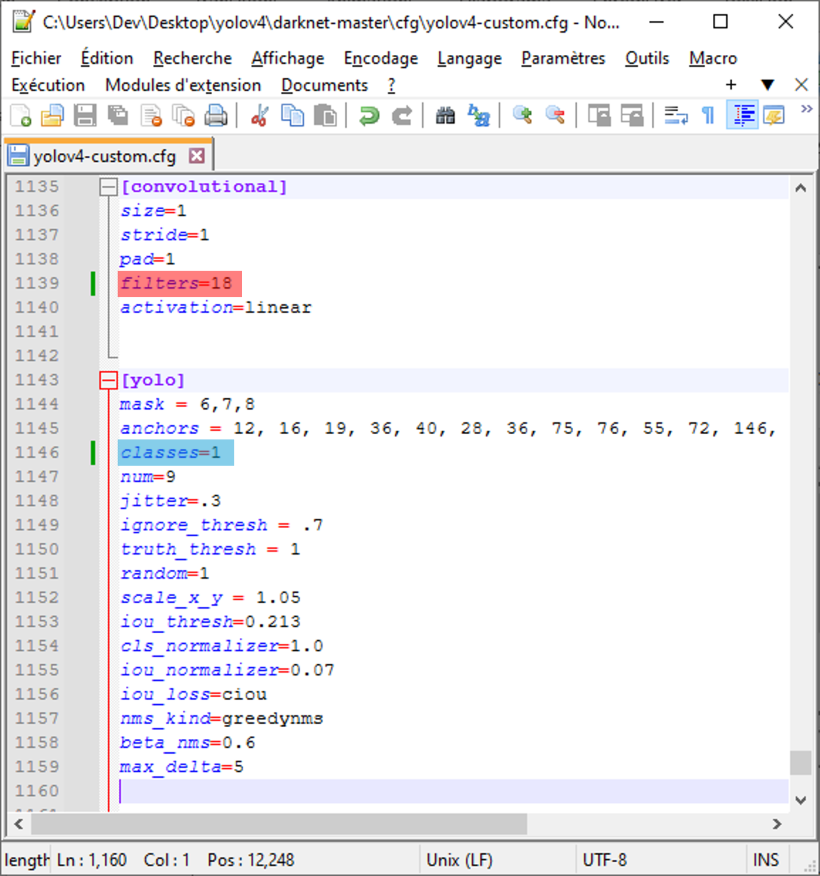Toggle the indent guide icon
Image resolution: width=820 pixels, height=876 pixels.
click(x=742, y=116)
